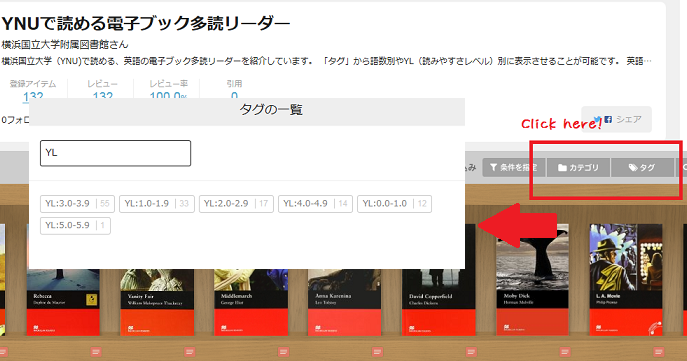Choose the YL:2.0-2.9 tag
Screen dimensions: 687x361
(236, 204)
